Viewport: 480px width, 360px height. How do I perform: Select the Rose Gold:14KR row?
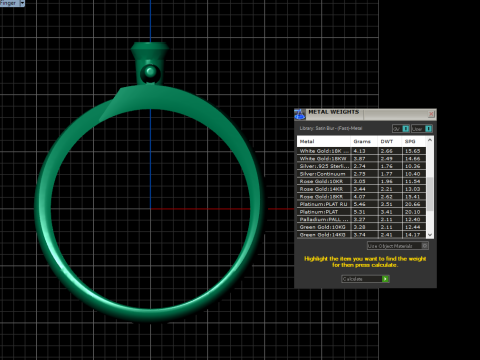[x=361, y=189]
